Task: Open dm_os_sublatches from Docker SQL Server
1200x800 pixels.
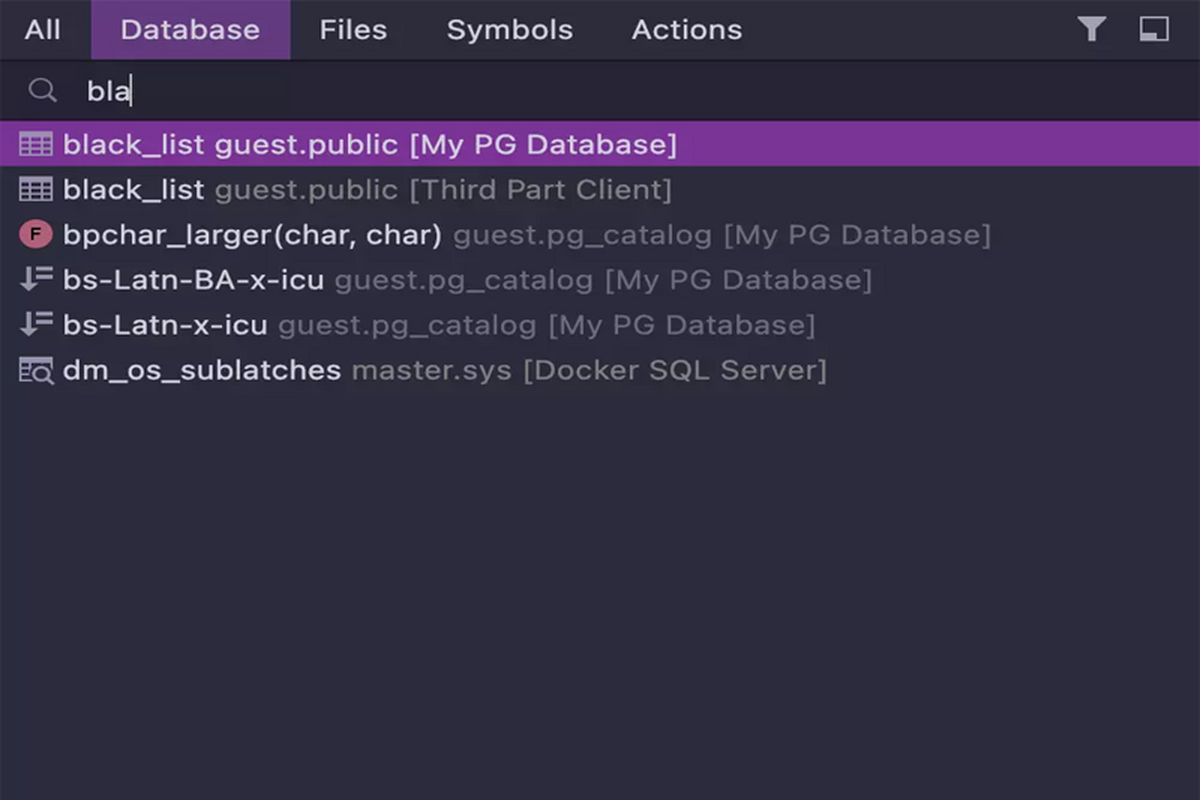Action: (202, 371)
